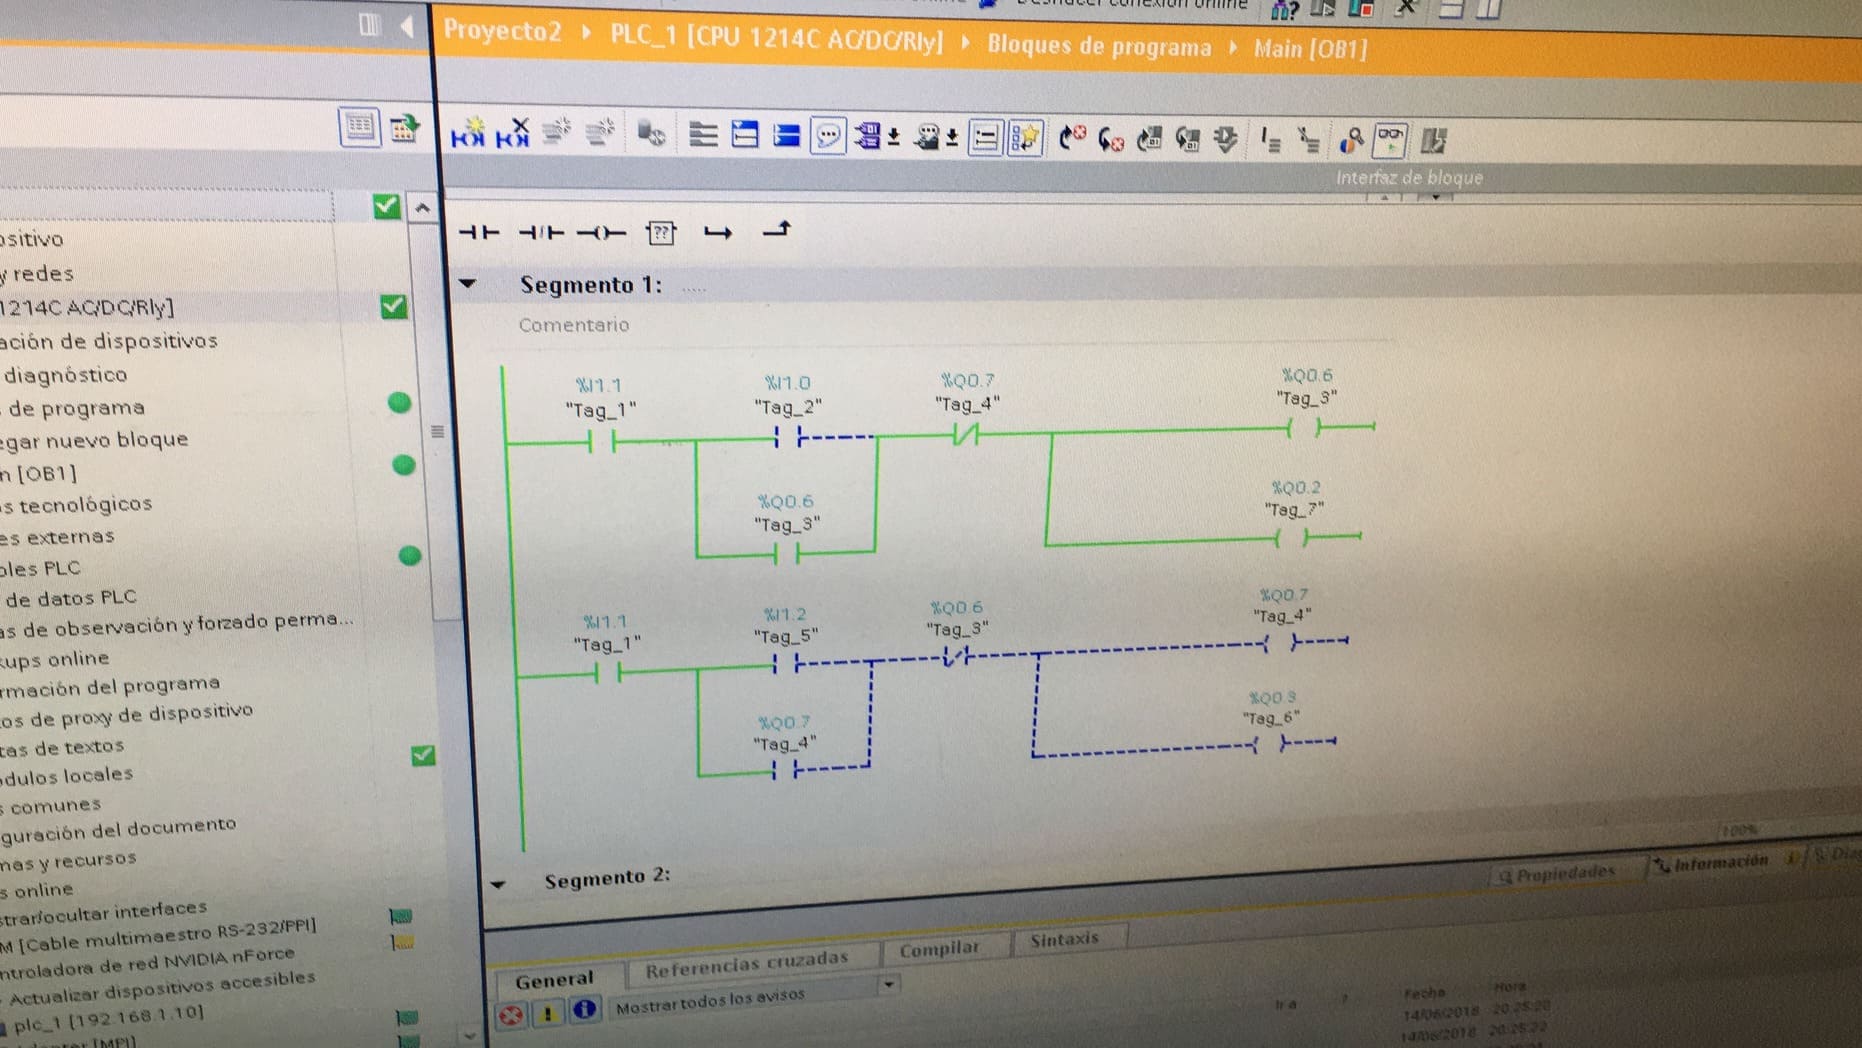The image size is (1862, 1048).
Task: Open the Compilar tab
Action: pos(938,949)
